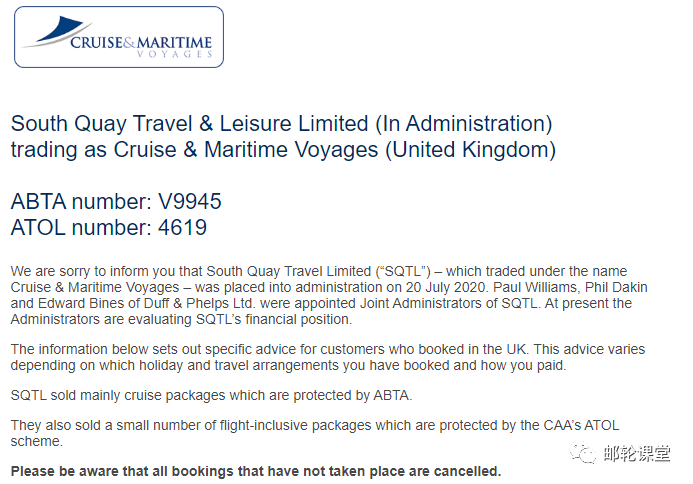Screen dimensions: 693x484
Task: Click the paragraph beginning We are sorry
Action: 329,295
